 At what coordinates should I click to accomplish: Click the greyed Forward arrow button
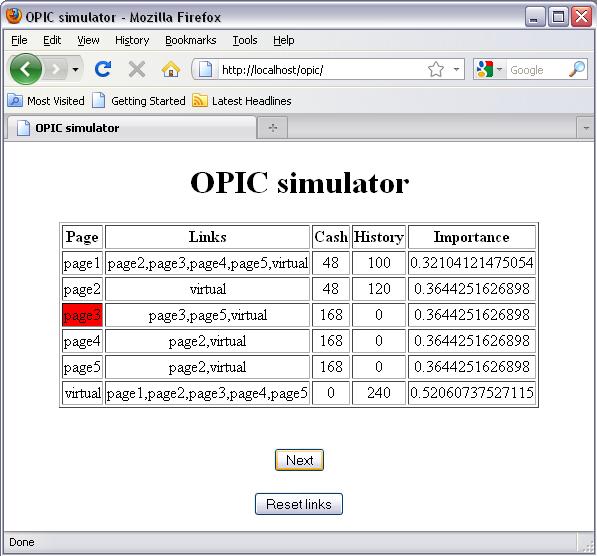pyautogui.click(x=56, y=69)
